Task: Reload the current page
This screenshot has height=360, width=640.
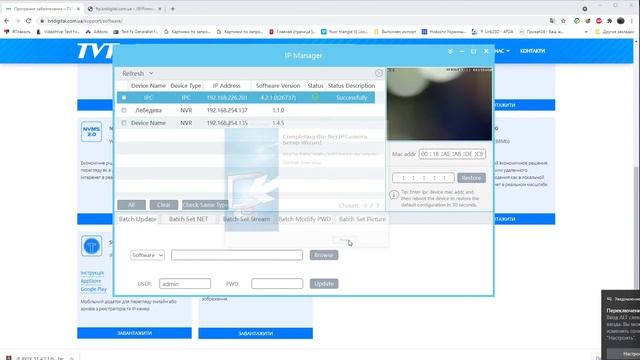Action: 28,21
